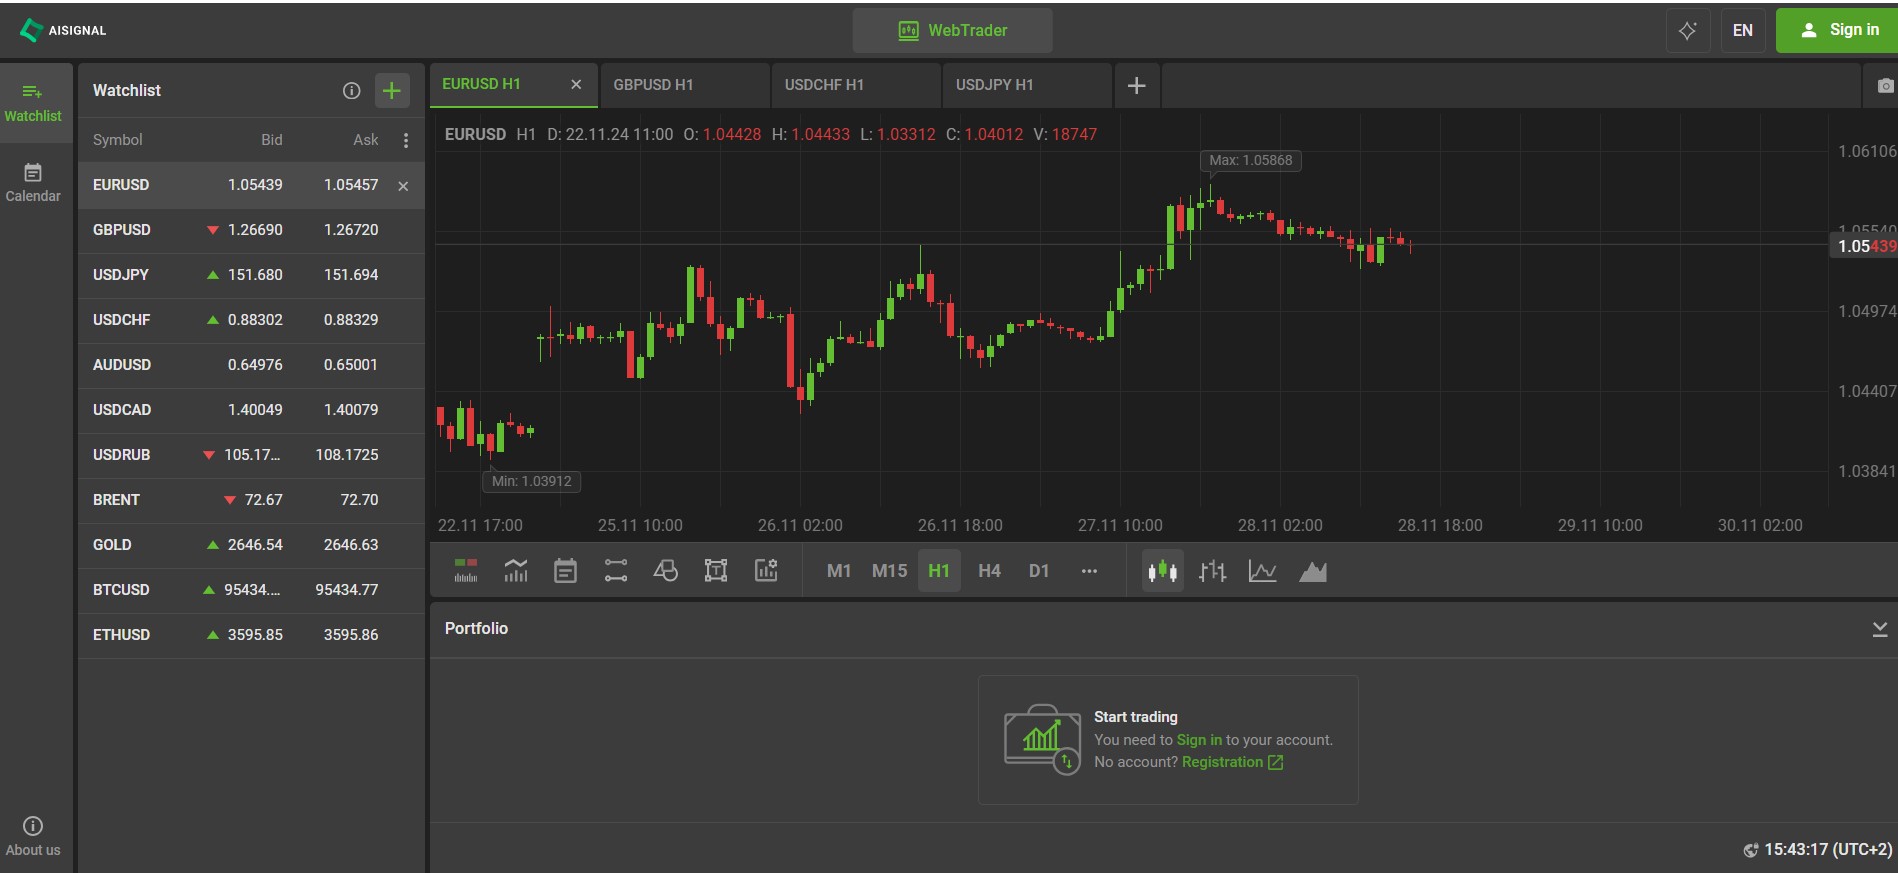Screen dimensions: 1898x873
Task: Select ETHUSD row in watchlist
Action: coord(252,635)
